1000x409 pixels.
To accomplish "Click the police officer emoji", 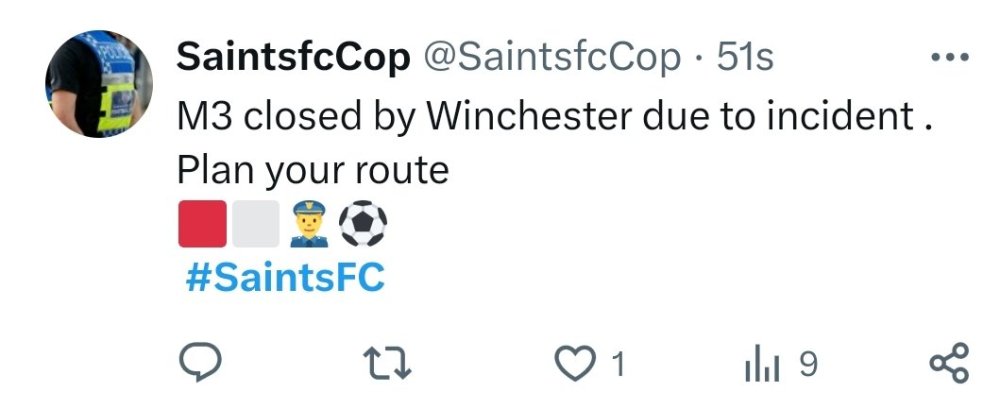I will [309, 224].
